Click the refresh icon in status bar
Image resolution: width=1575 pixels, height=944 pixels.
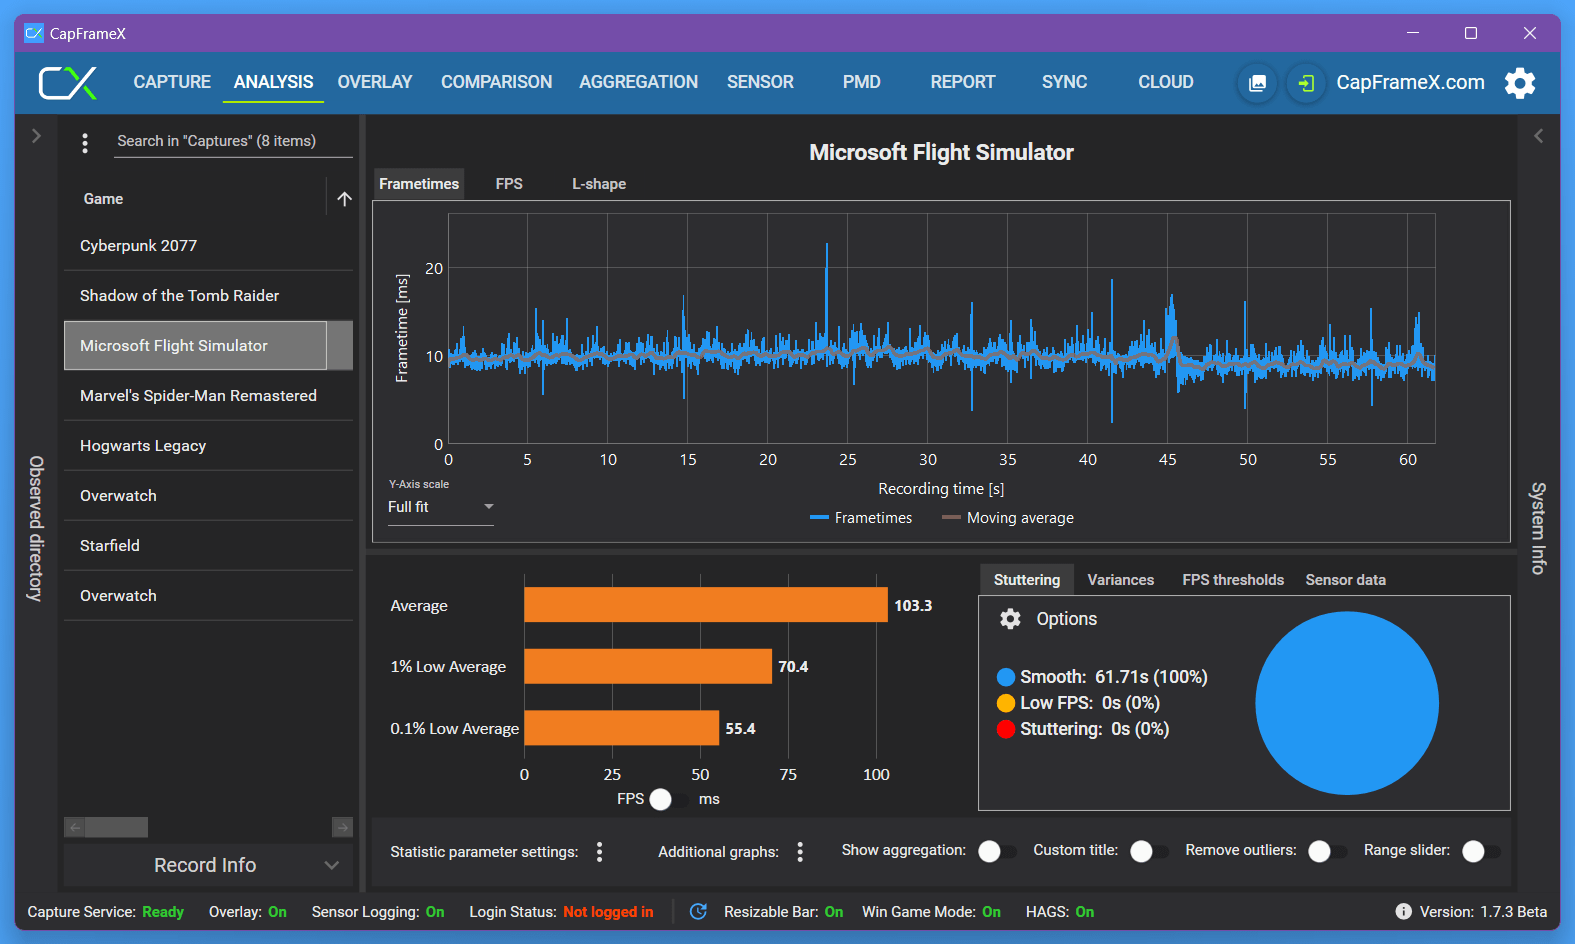click(x=698, y=911)
